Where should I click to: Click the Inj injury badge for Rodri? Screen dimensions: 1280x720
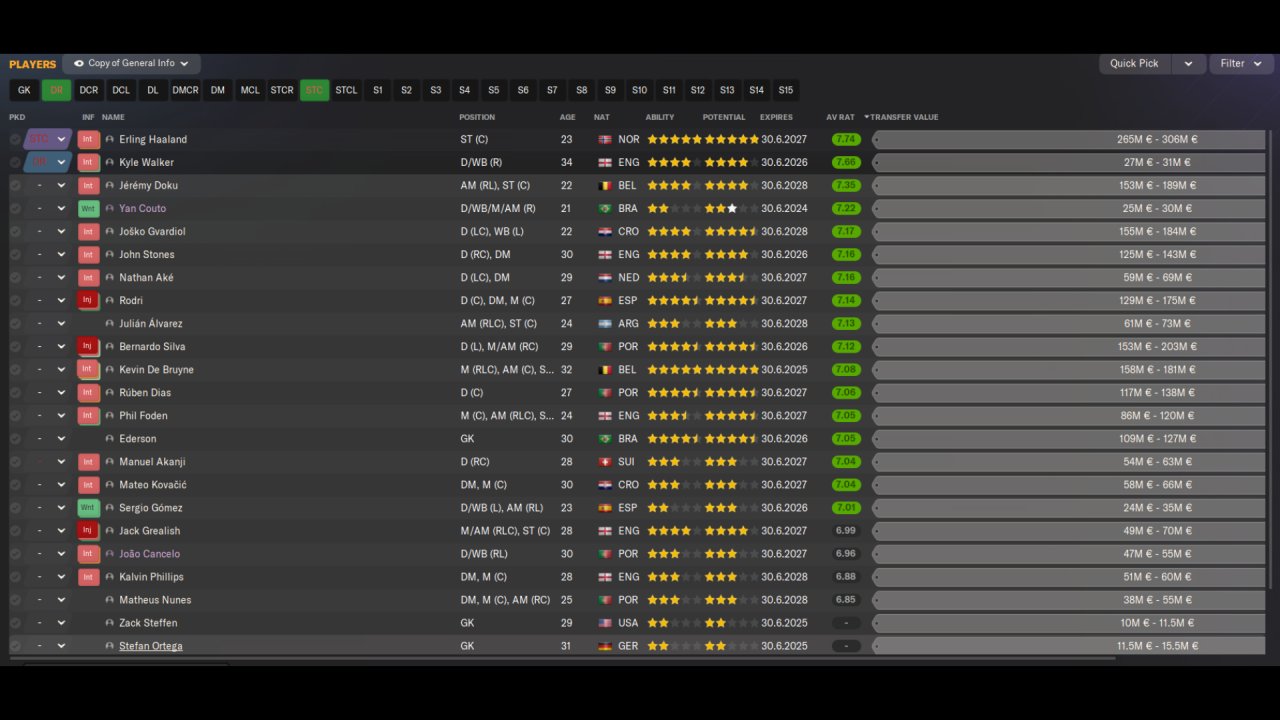88,300
